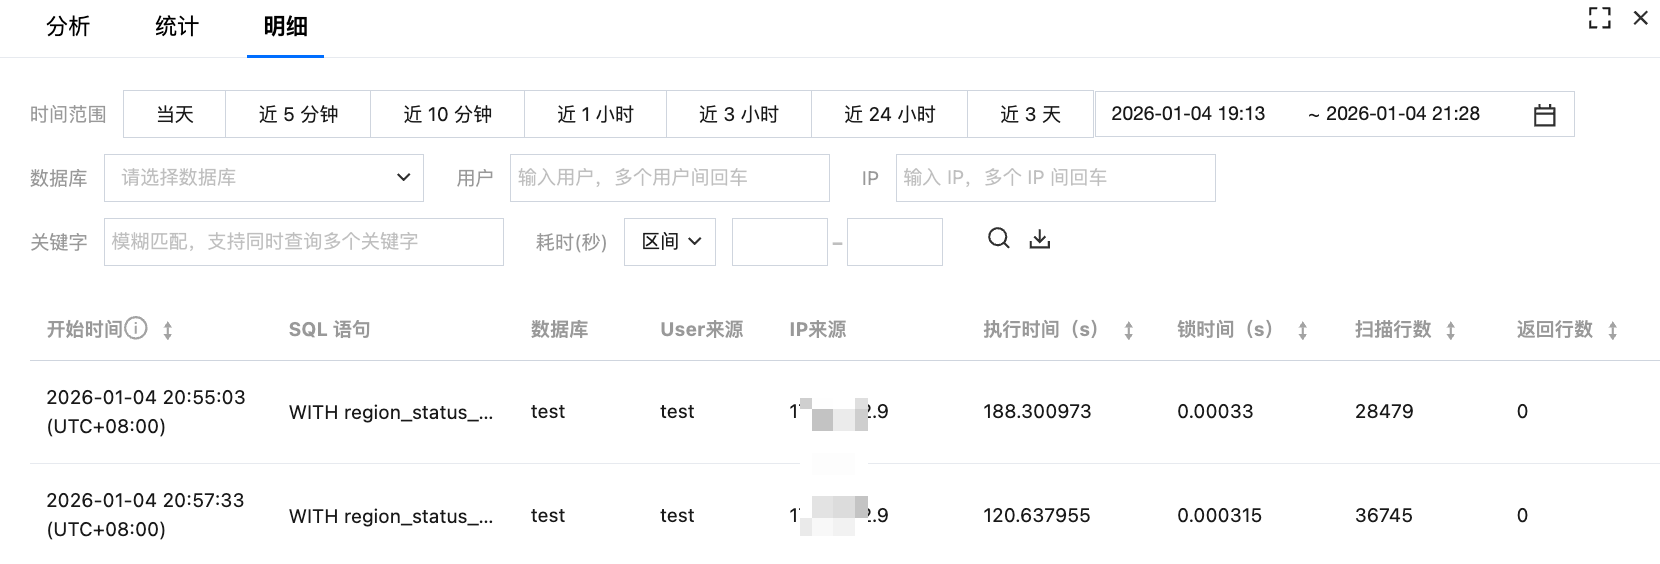Open the calendar date picker icon
Screen dimensions: 1660x564
coord(1544,115)
